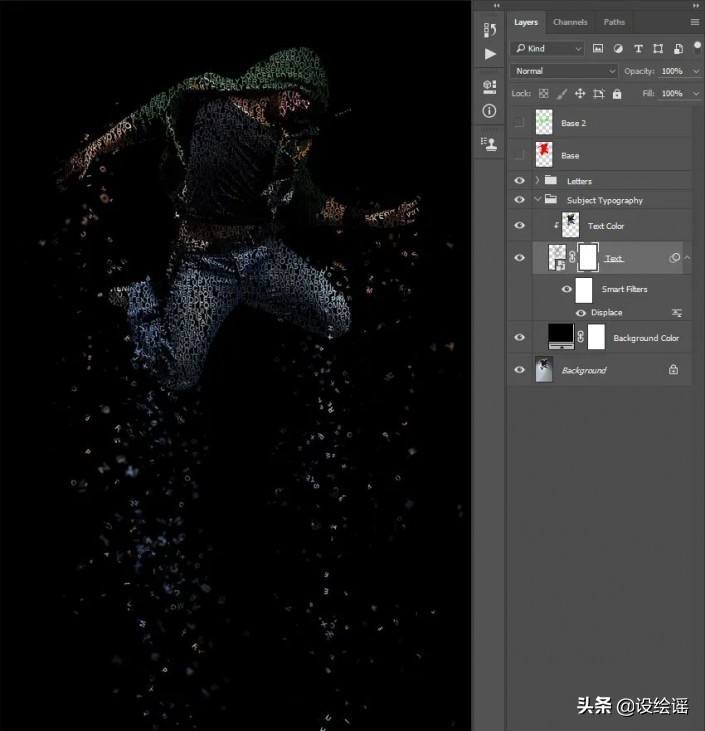
Task: Open the Clone Source stamp panel icon
Action: point(490,144)
